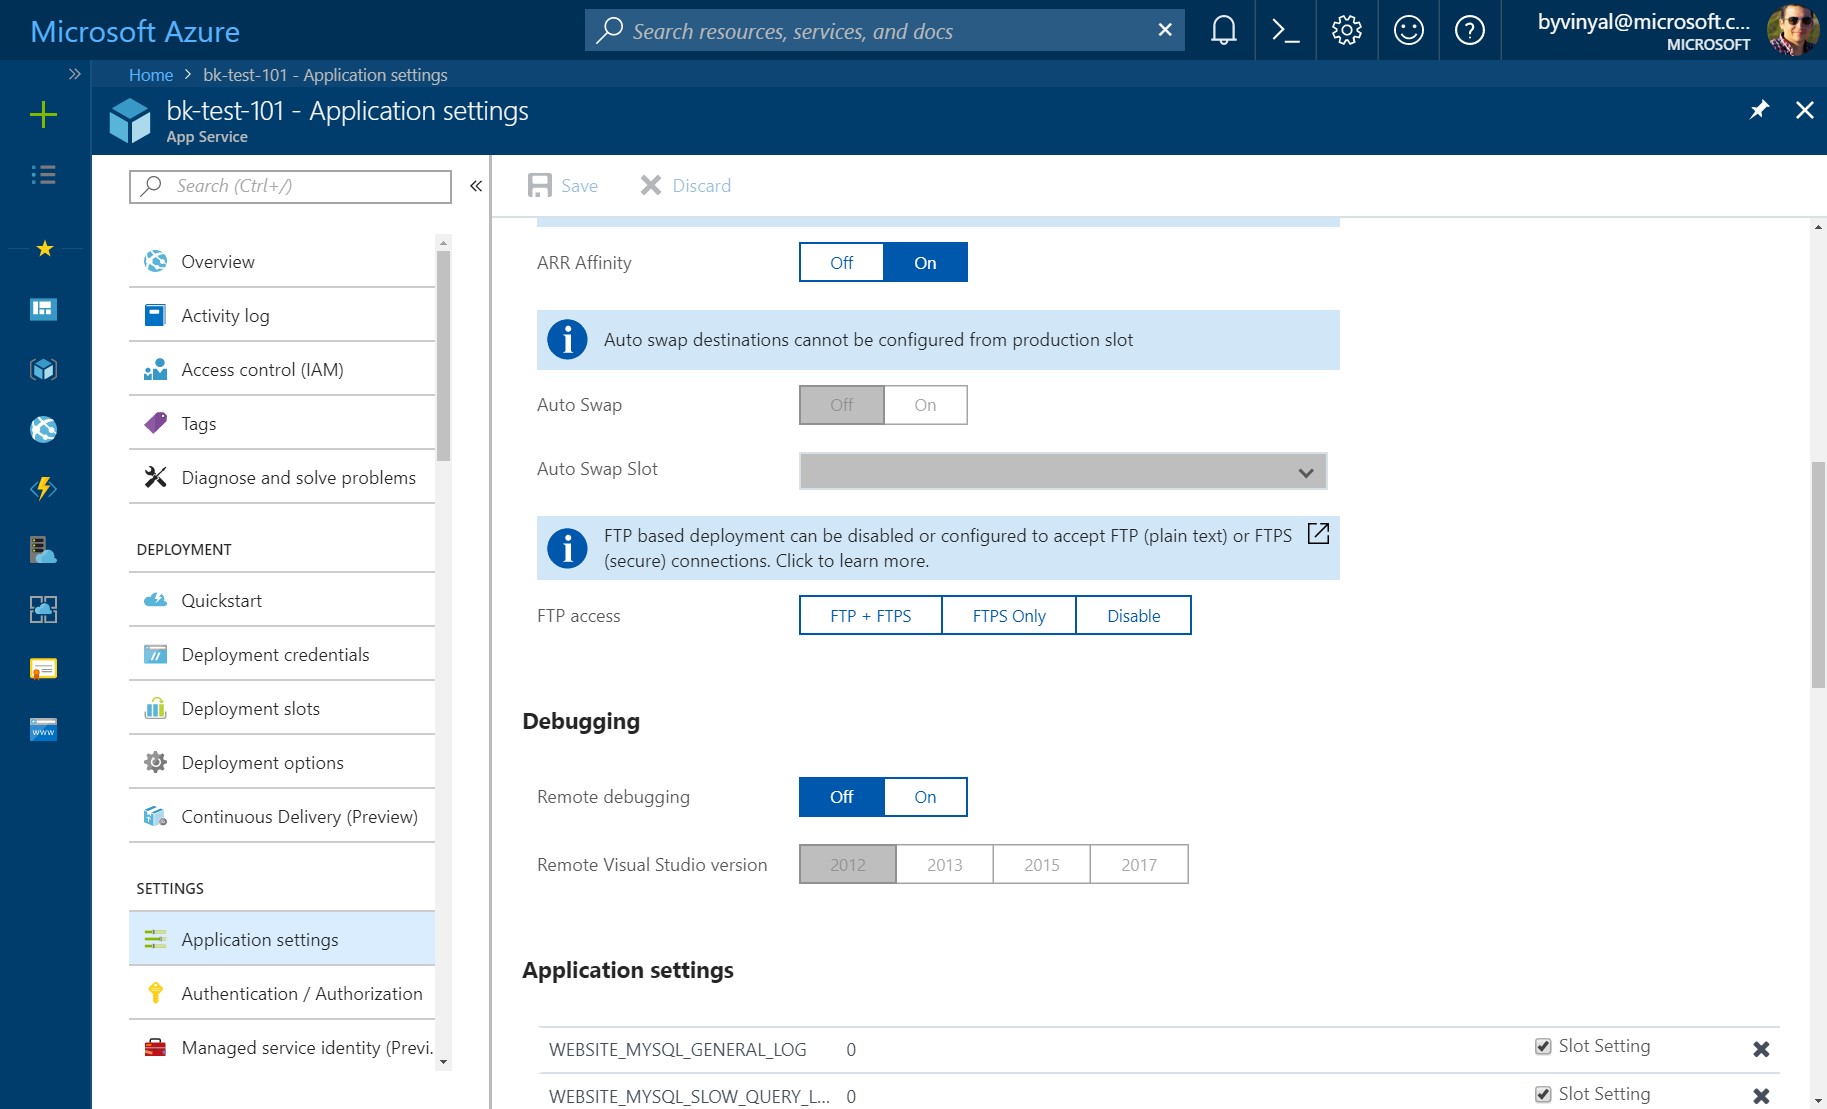
Task: Pin this blade with the pin icon
Action: click(x=1759, y=110)
